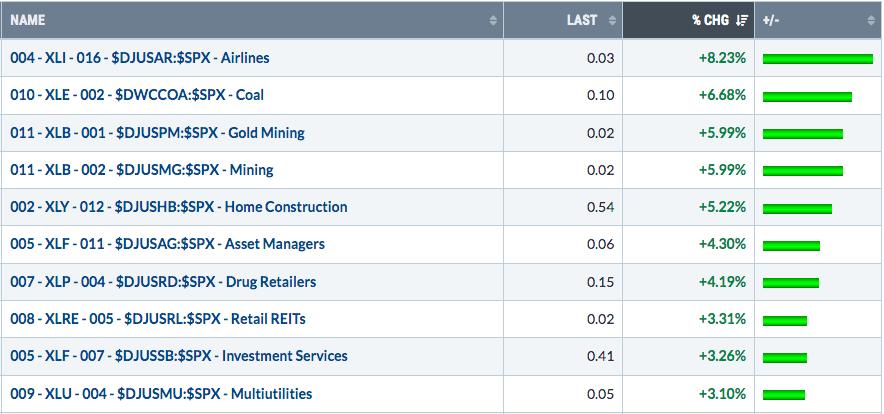Open the Mining $DJUSMG:$SPX entry

[x=142, y=170]
